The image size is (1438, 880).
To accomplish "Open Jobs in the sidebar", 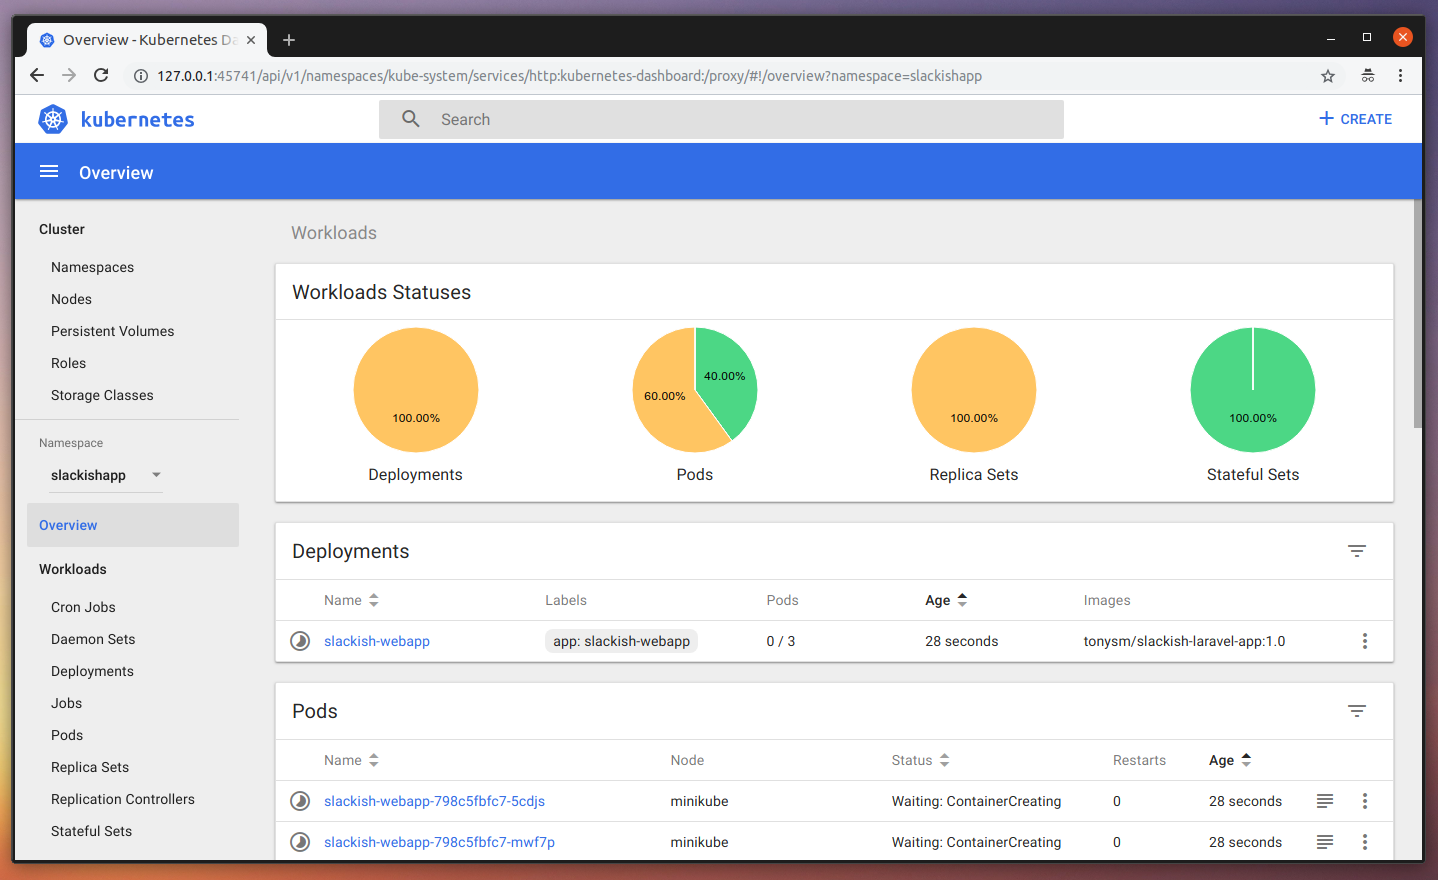I will (66, 703).
